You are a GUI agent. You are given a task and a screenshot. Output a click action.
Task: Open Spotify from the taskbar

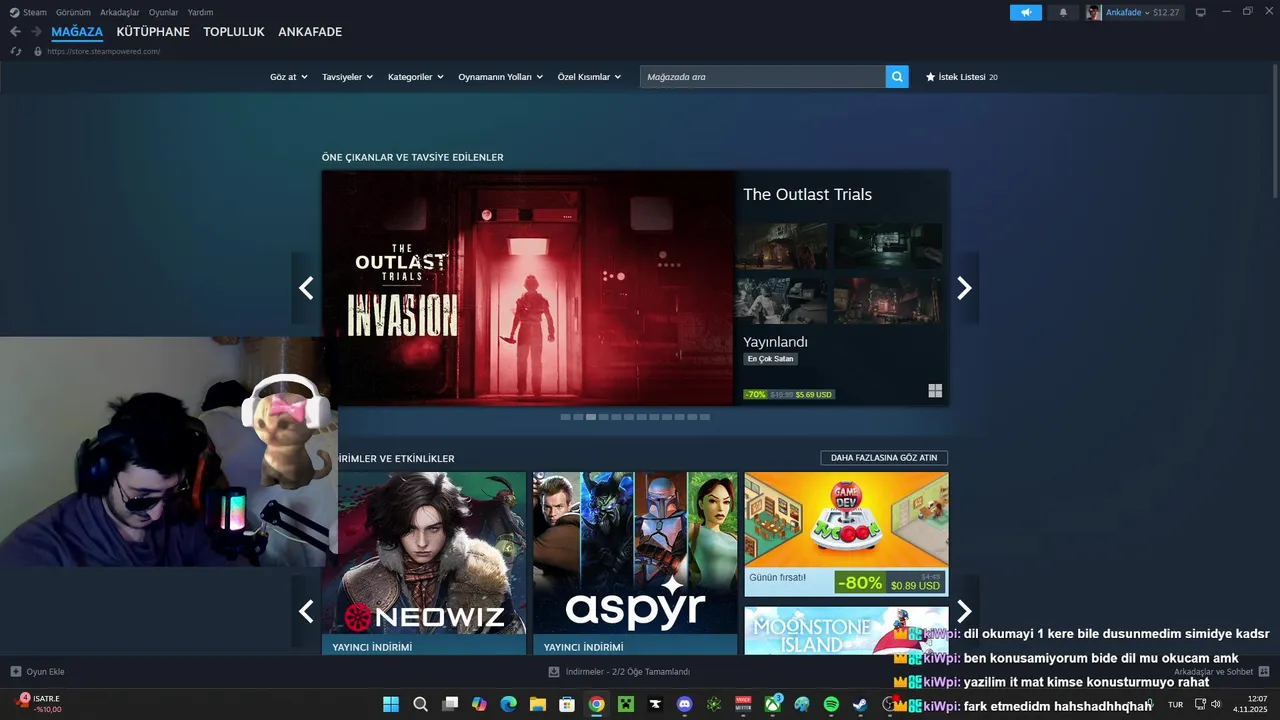pyautogui.click(x=831, y=704)
